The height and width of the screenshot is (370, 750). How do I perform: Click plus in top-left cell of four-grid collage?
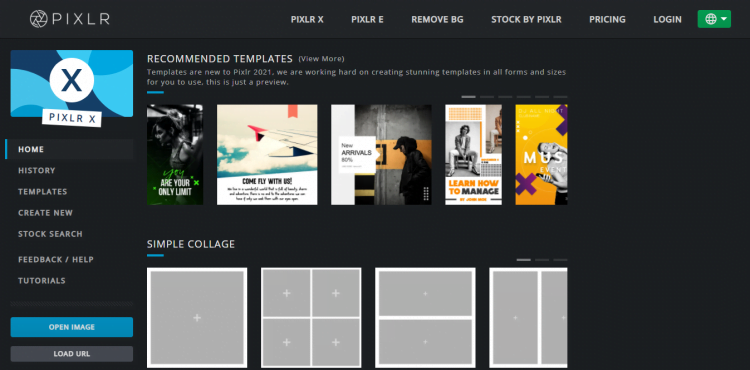click(x=287, y=293)
